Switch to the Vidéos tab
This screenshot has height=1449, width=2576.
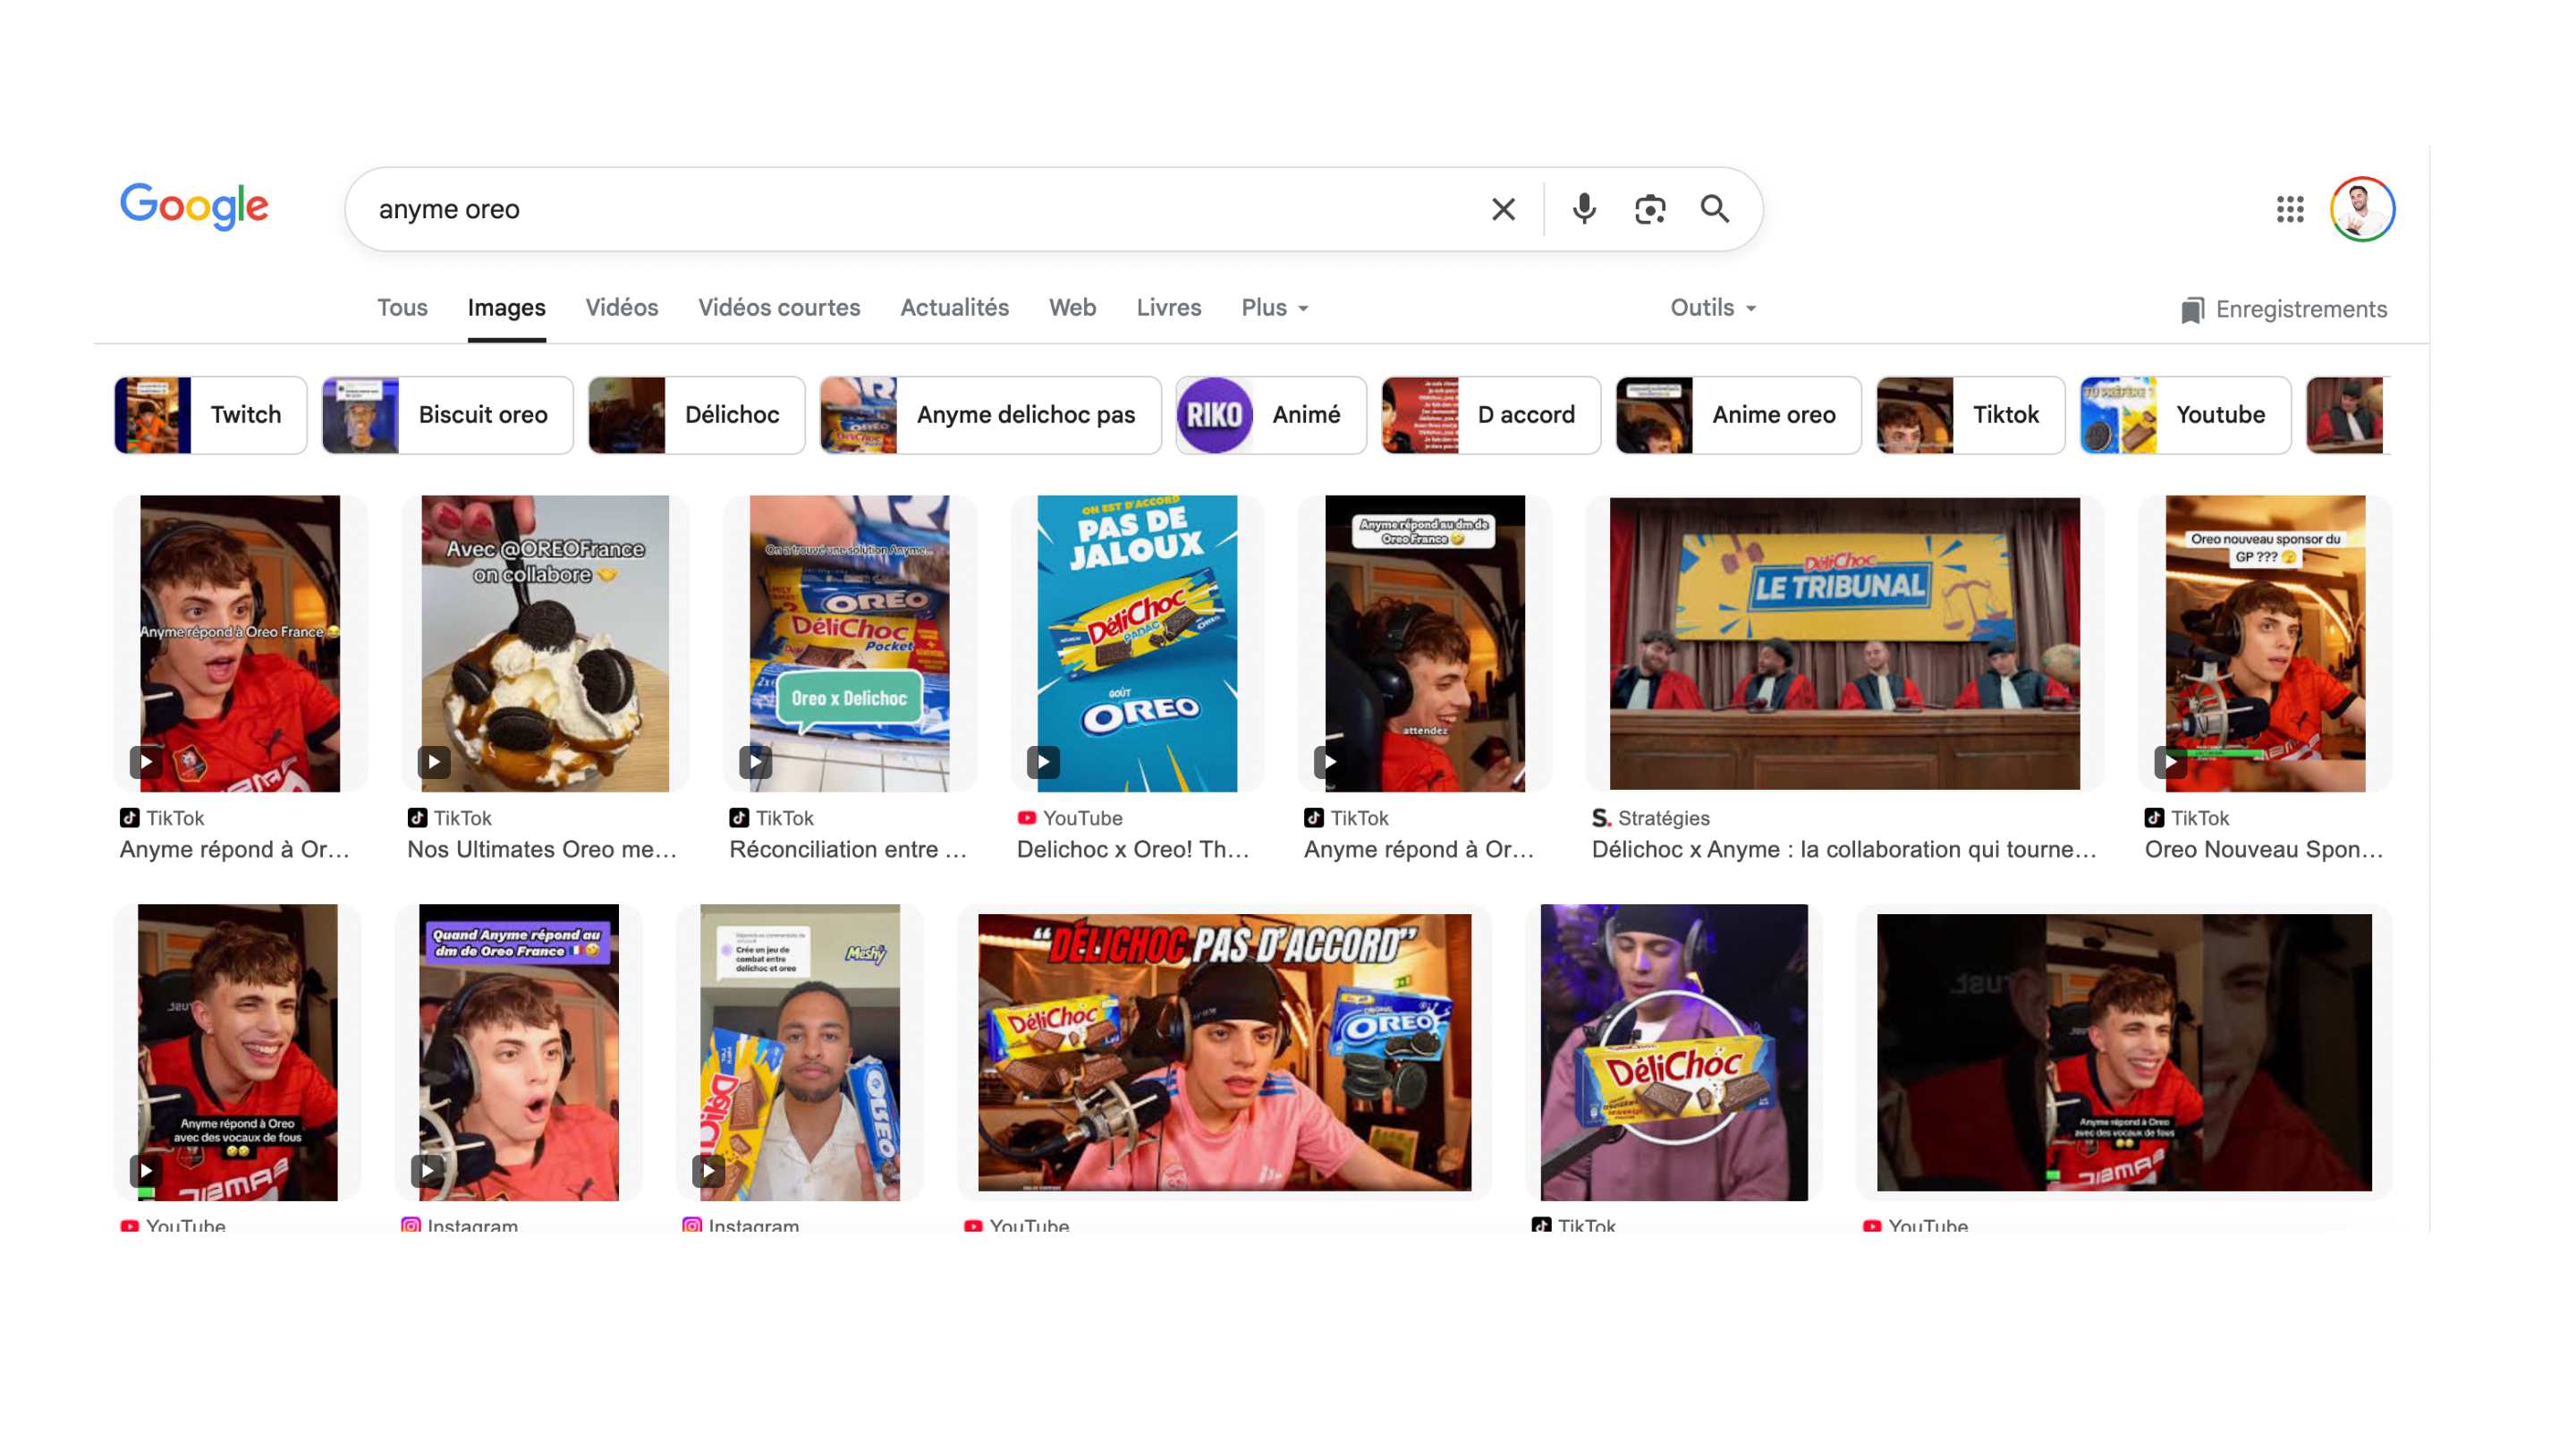[621, 308]
